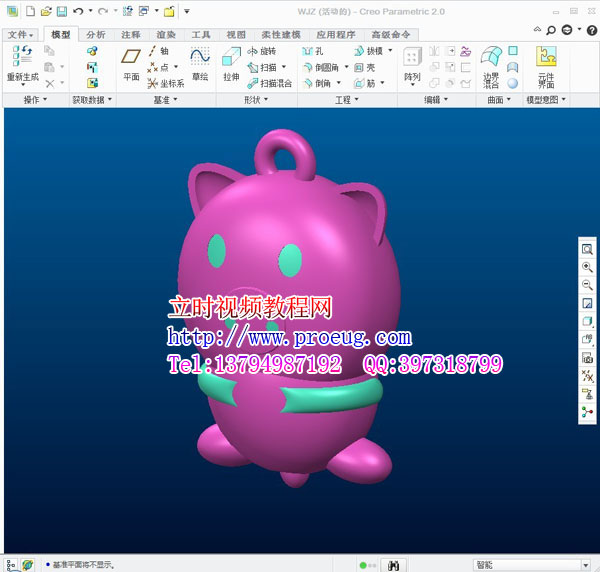
Task: Open the saved views list icon
Action: 587,339
